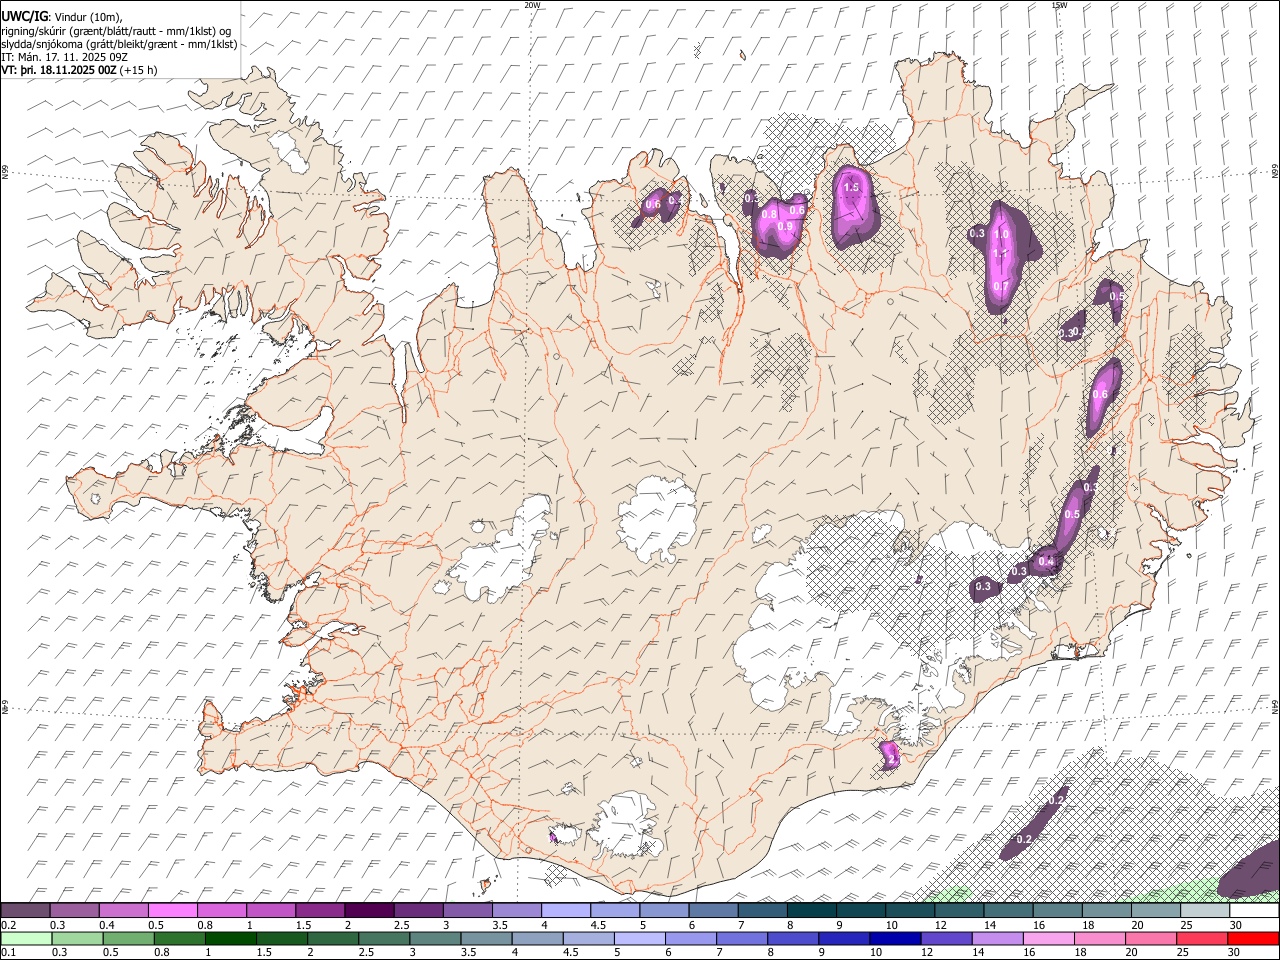Click the 'VT: þri. 18.11.2025 00Z (+15 h)' line

coord(79,70)
